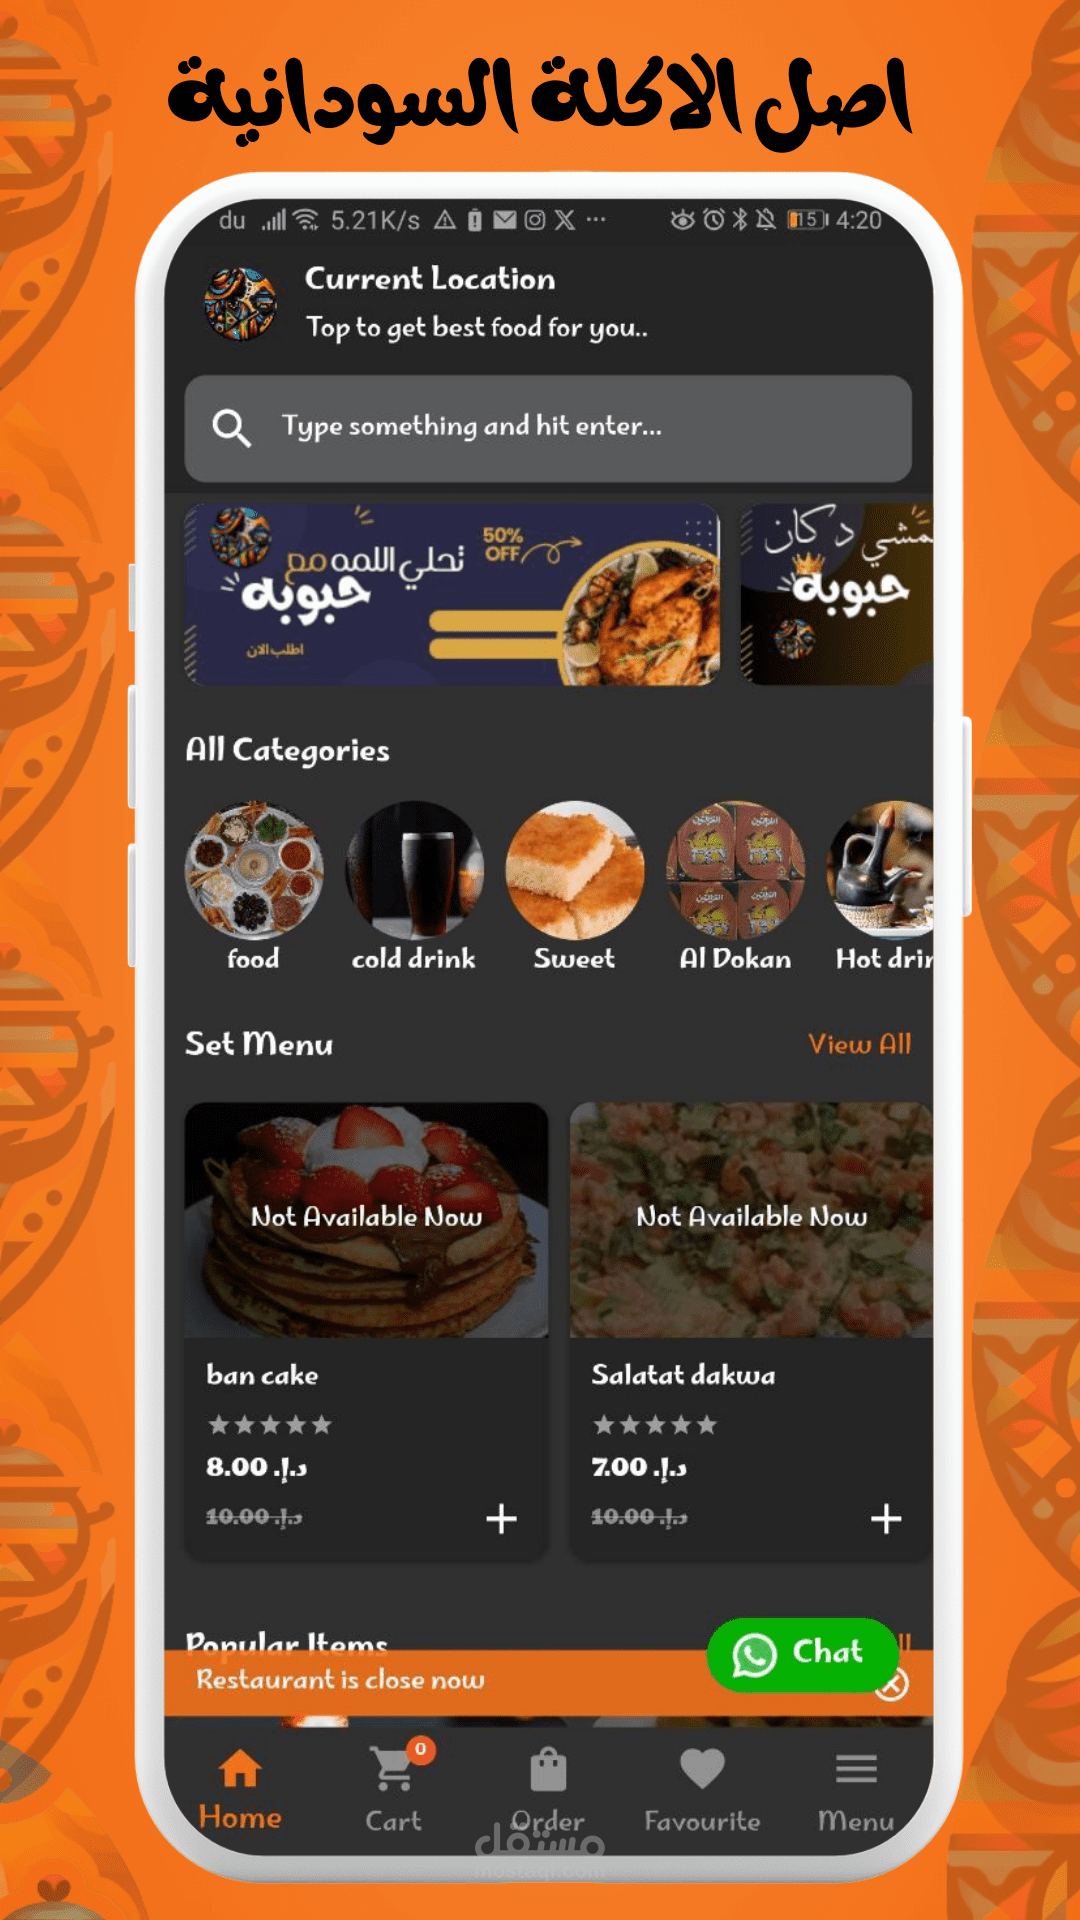
Task: View All set menu items
Action: click(x=860, y=1044)
